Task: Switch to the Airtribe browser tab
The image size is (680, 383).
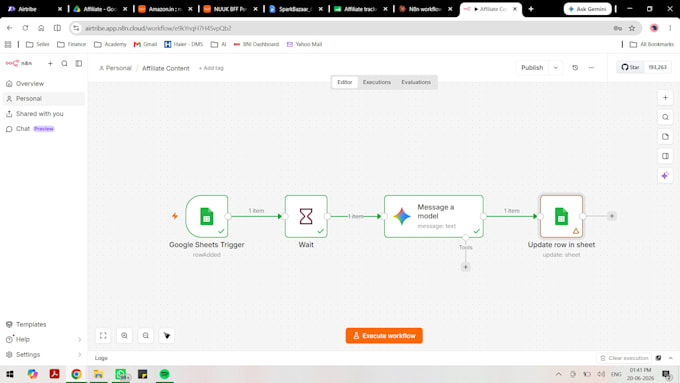Action: [x=33, y=9]
